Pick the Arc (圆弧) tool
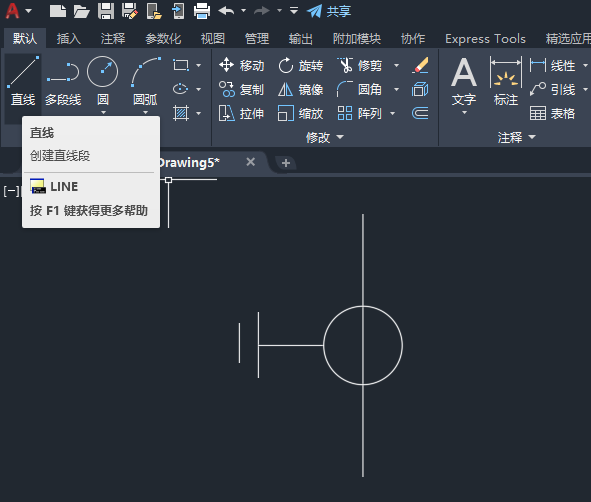Screen dimensions: 591x502 pos(145,81)
